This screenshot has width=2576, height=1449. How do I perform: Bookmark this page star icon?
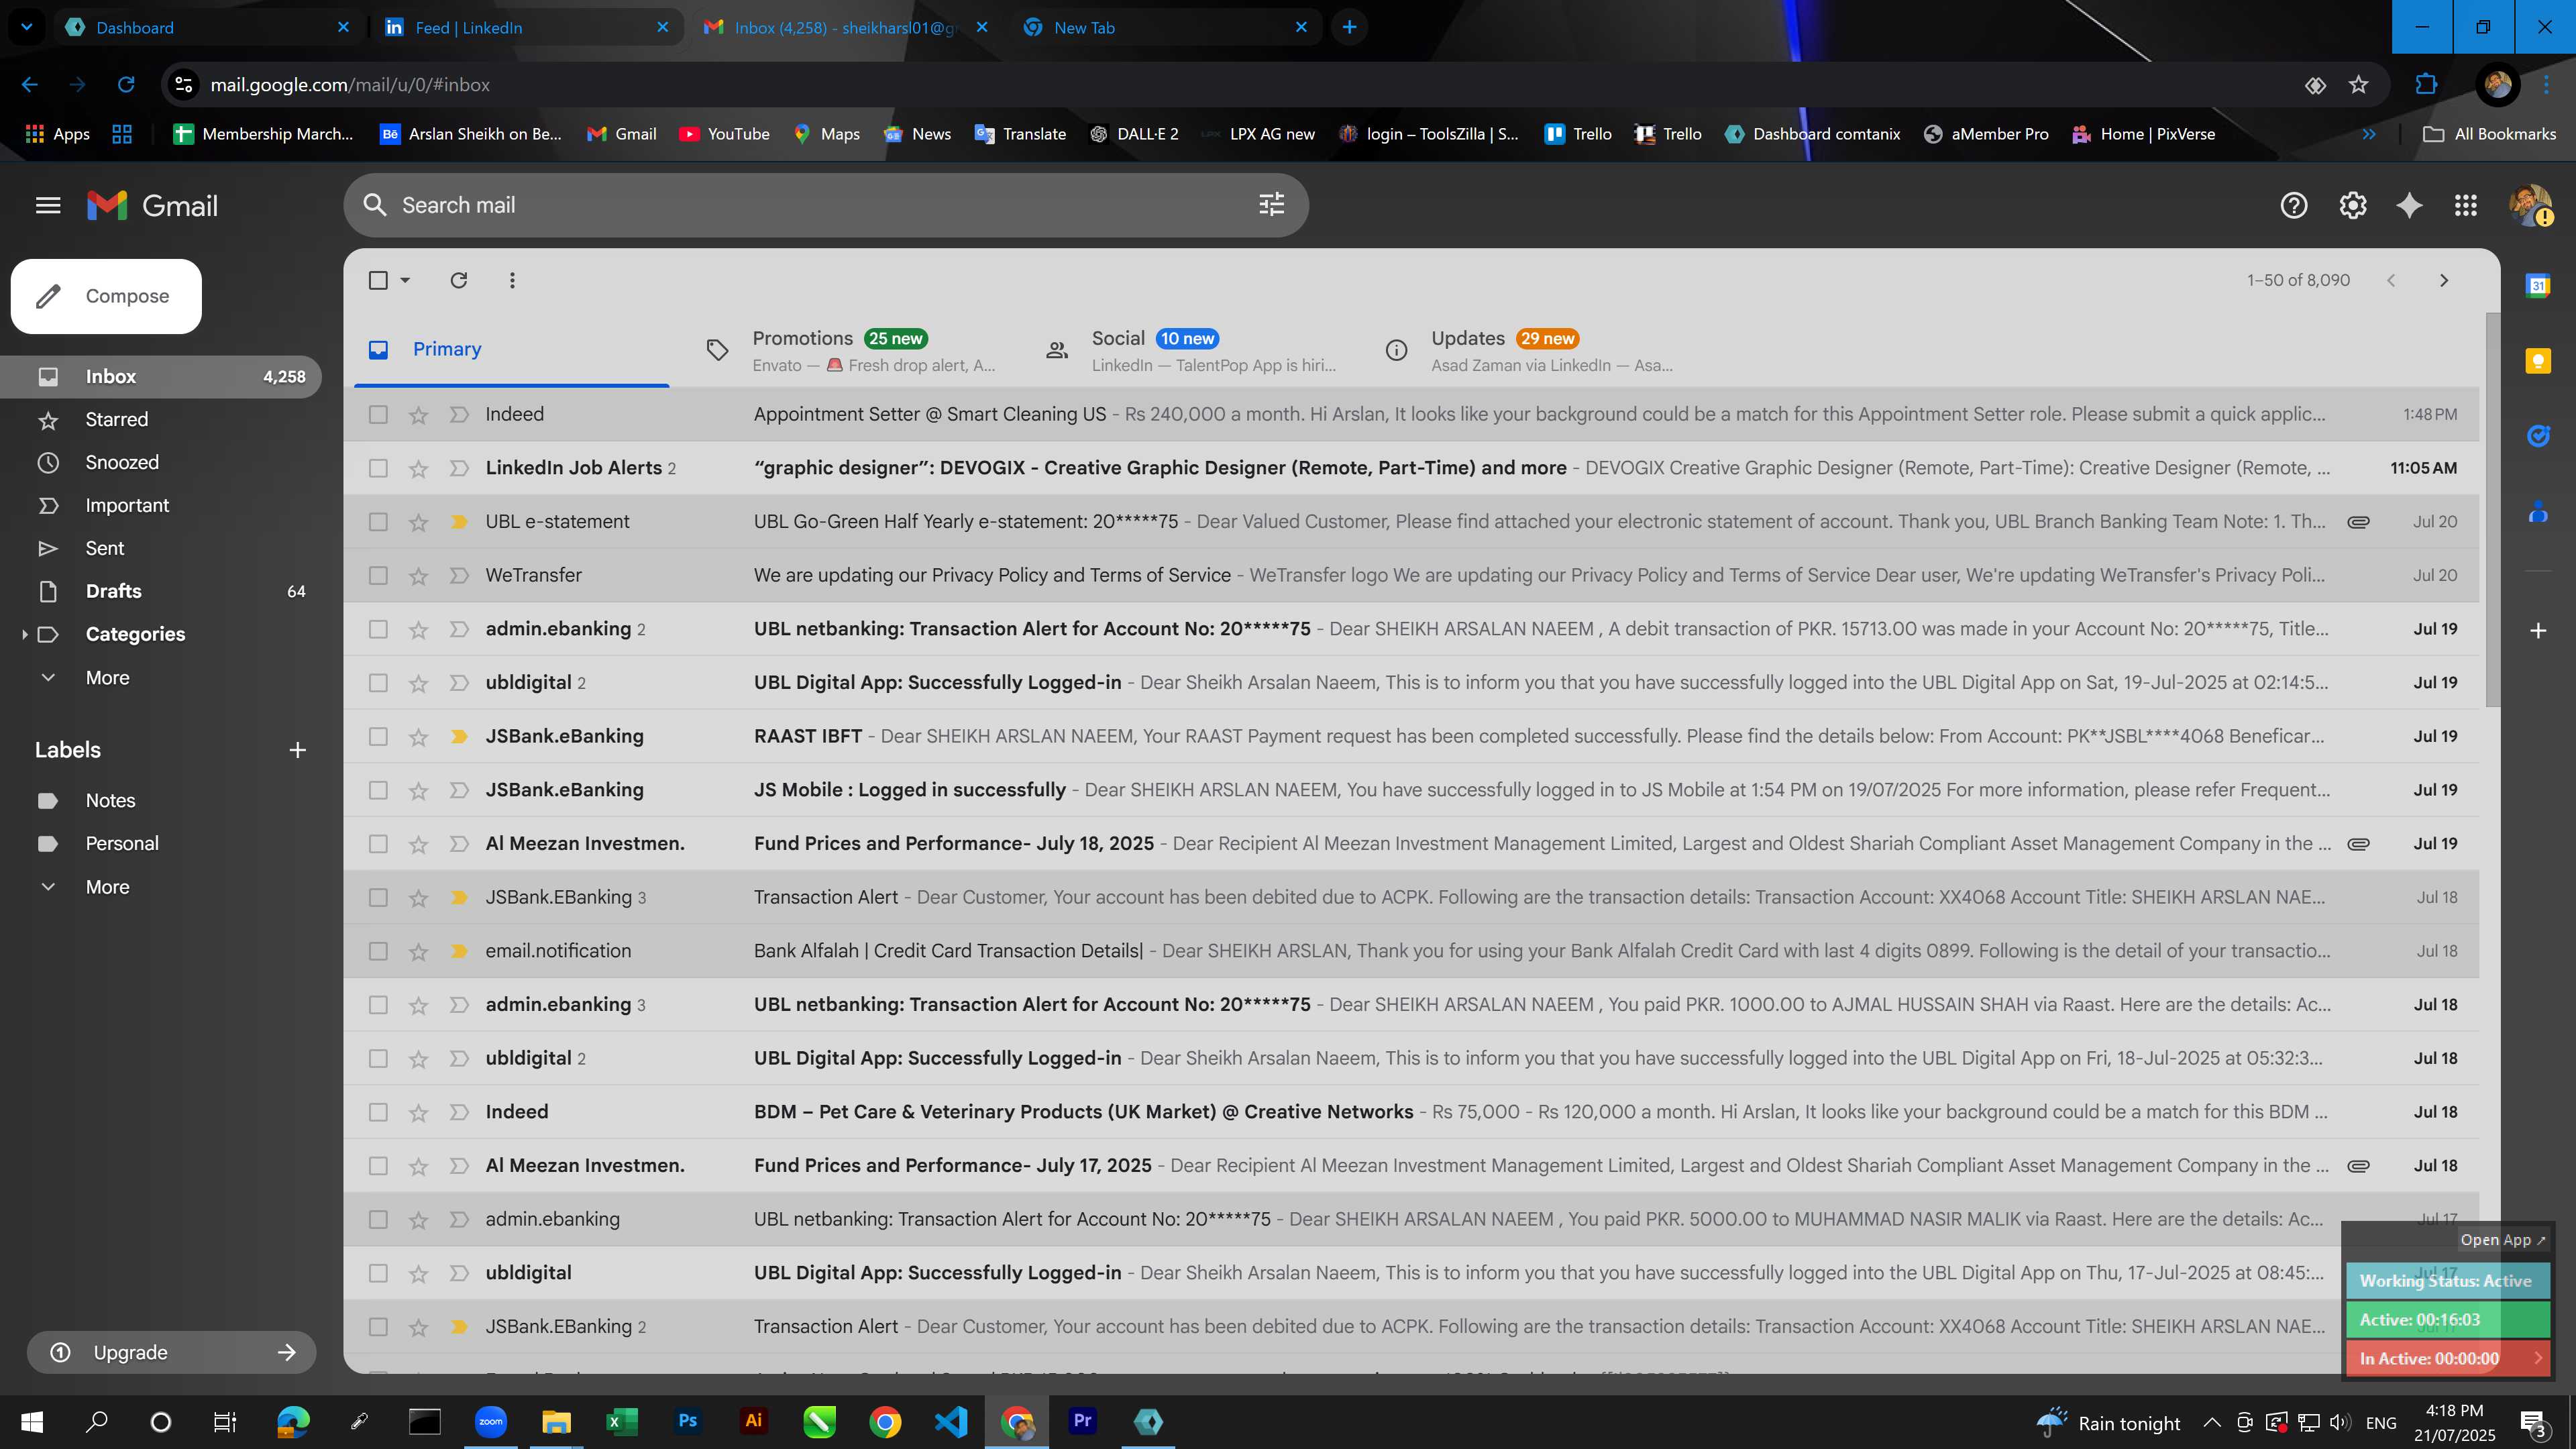[x=2358, y=85]
